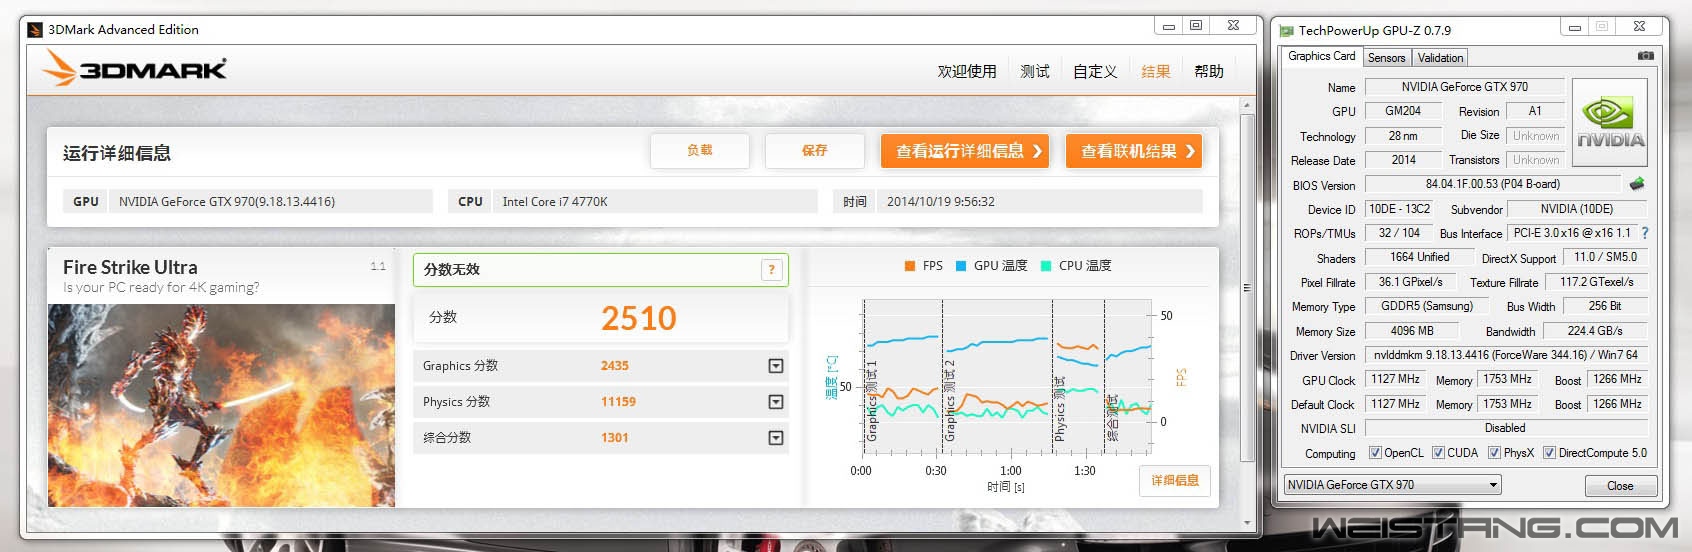
Task: Expand the 综合分数 details
Action: [775, 438]
